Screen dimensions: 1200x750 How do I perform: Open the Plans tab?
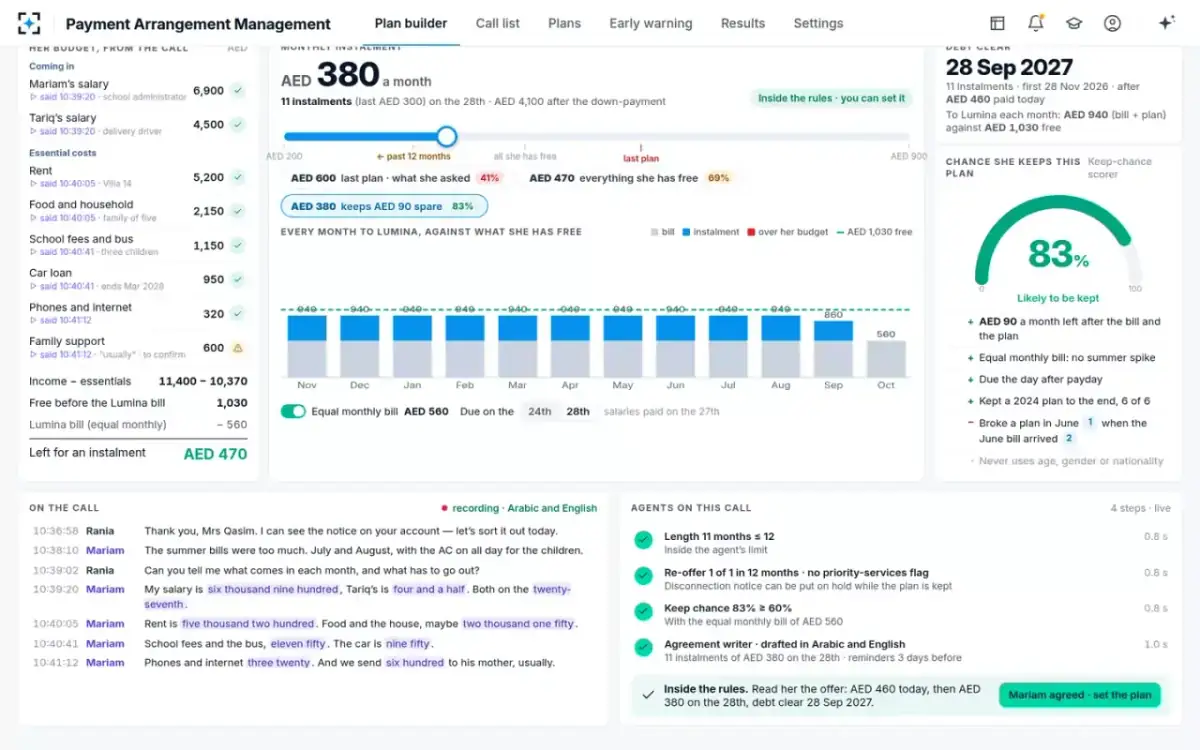point(565,23)
